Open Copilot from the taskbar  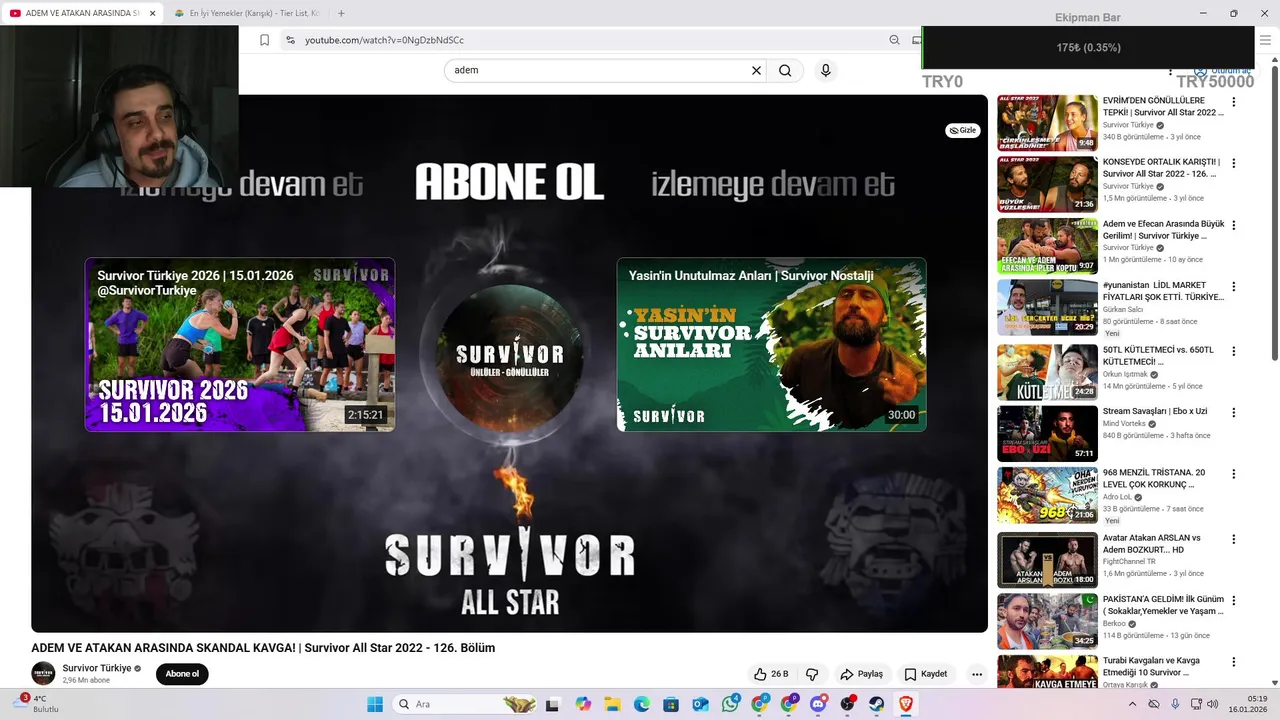tap(583, 704)
